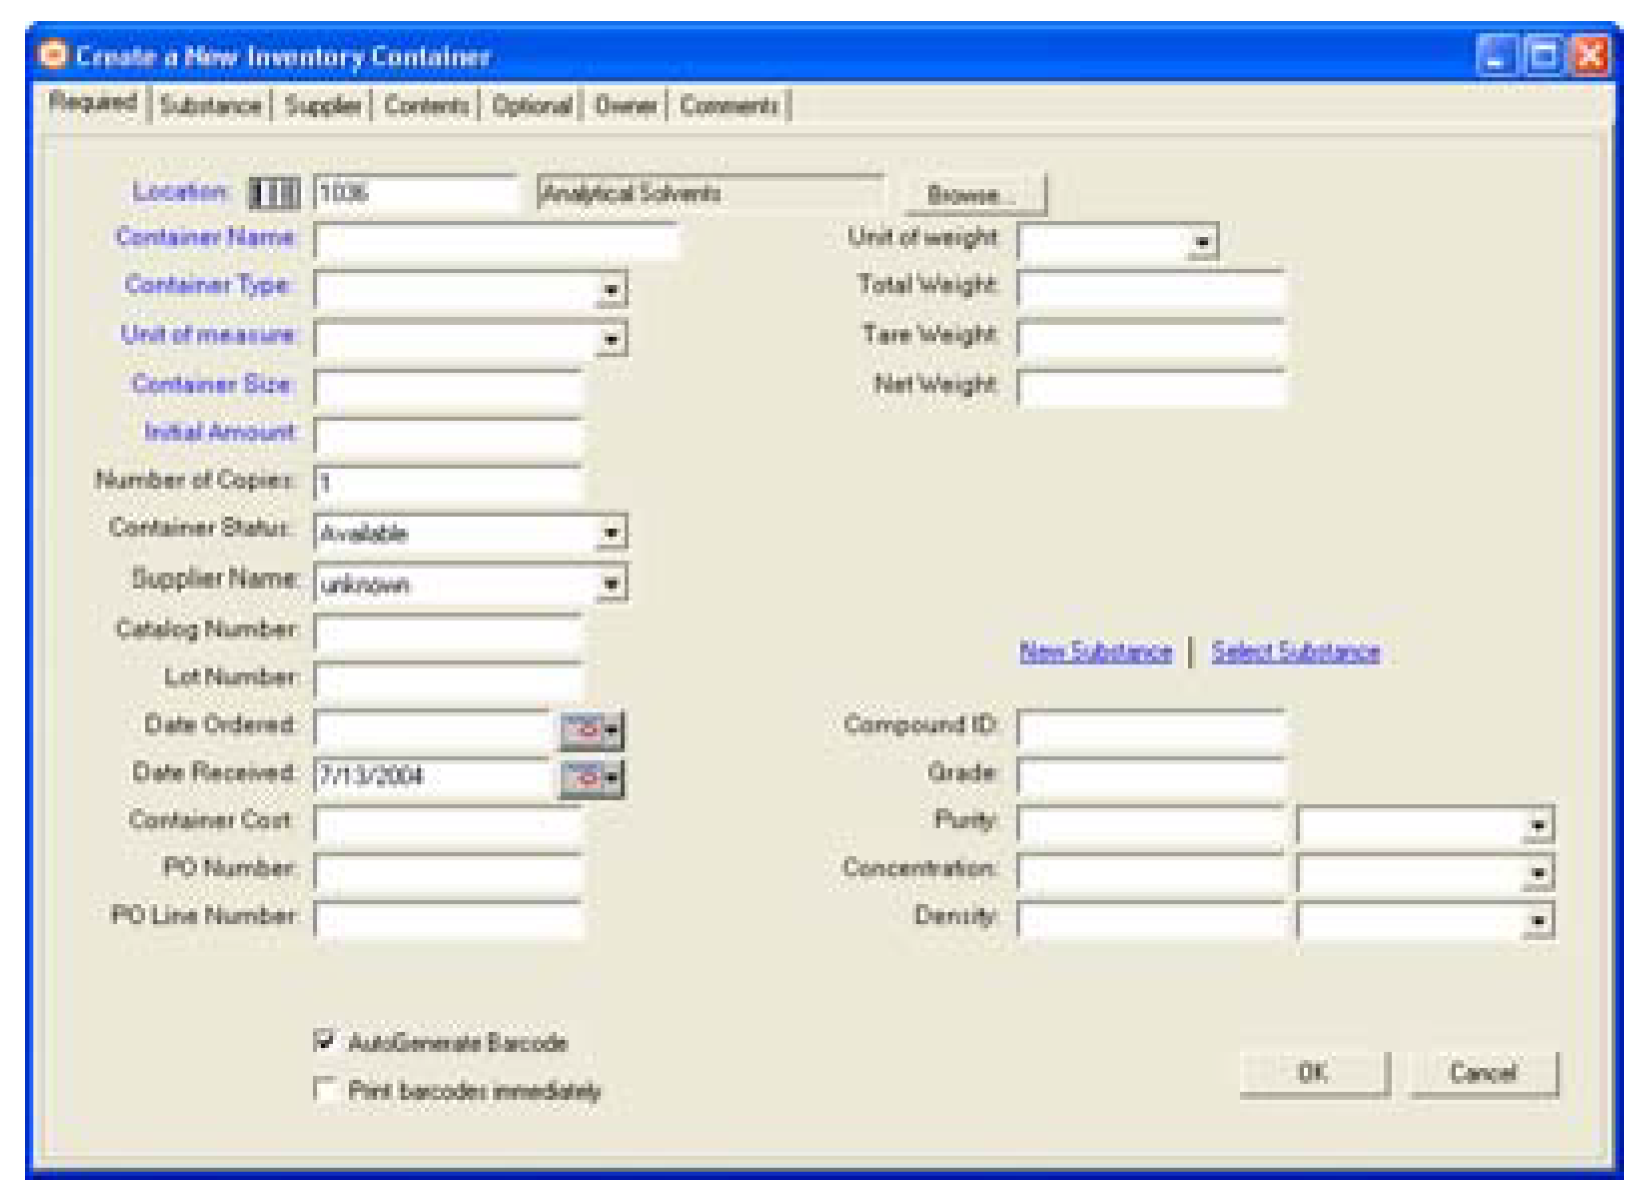Switch to the Substance tab
1642x1195 pixels.
[x=210, y=106]
